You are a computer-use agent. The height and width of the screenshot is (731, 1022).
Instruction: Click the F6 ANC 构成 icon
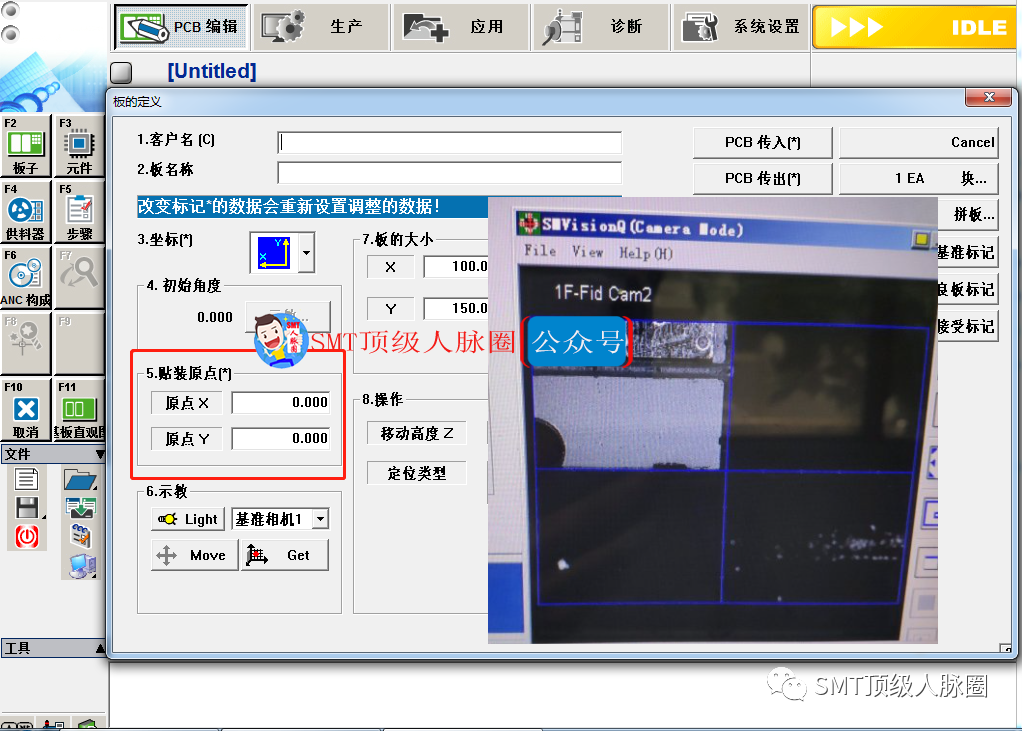pyautogui.click(x=26, y=278)
